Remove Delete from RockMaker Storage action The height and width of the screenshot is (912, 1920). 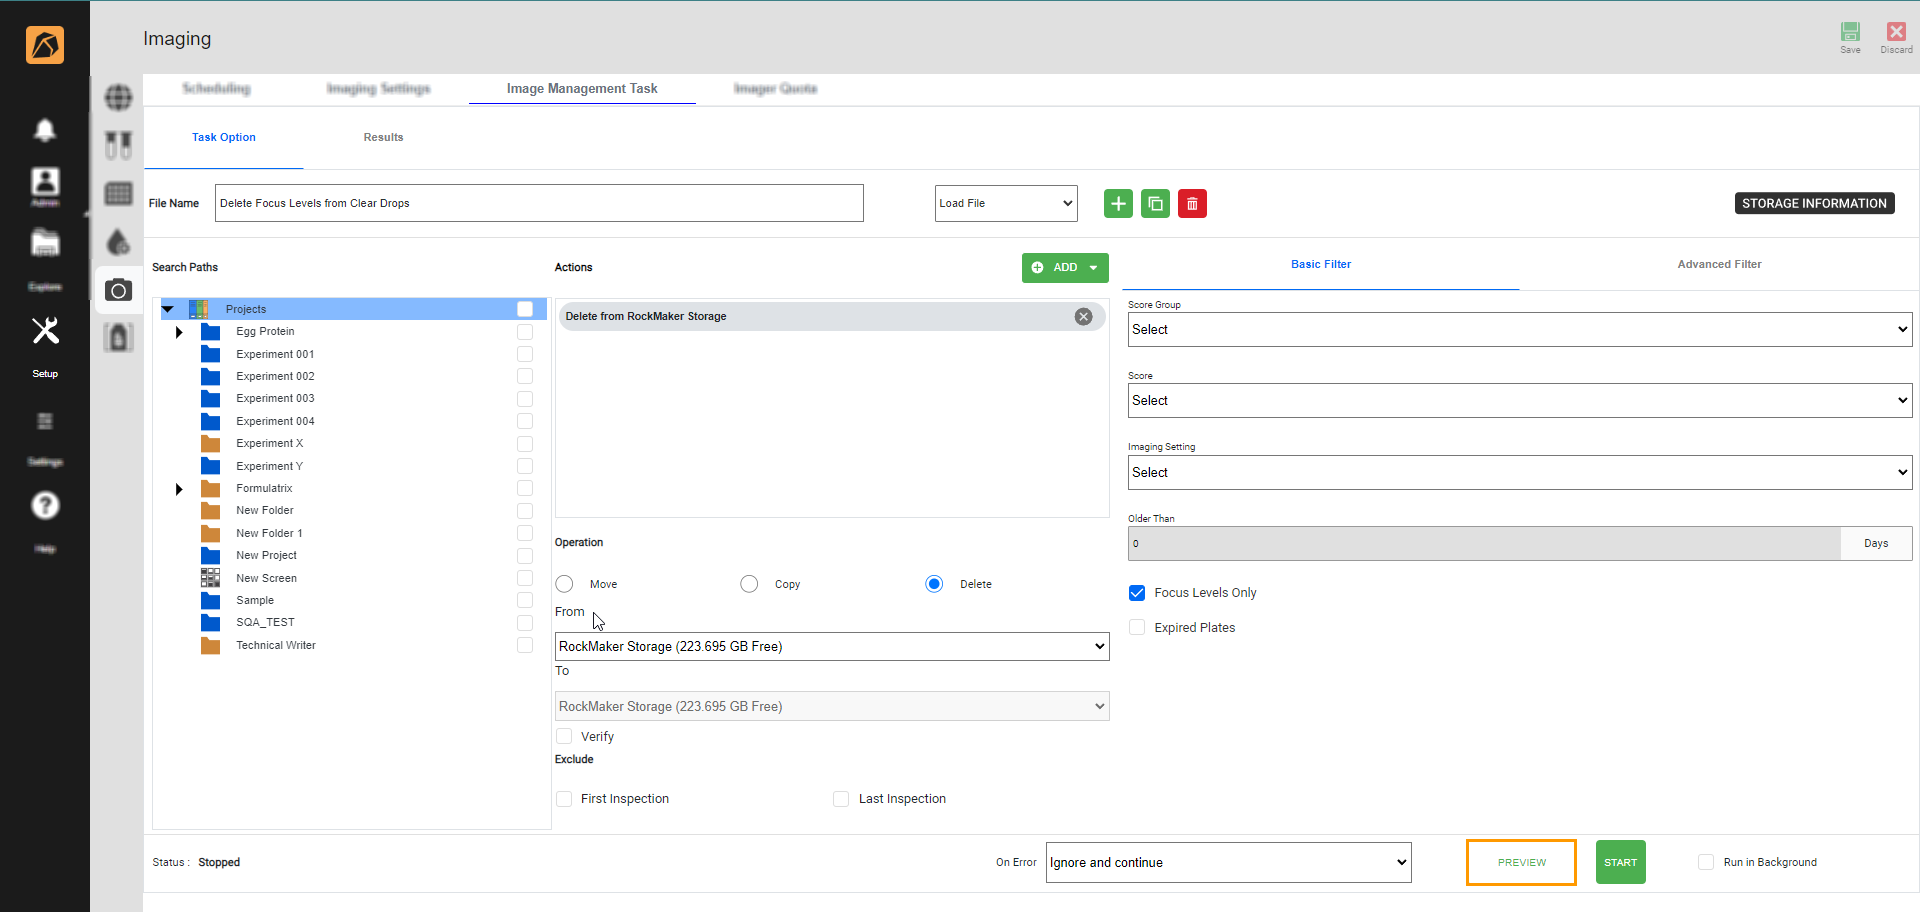pos(1083,316)
